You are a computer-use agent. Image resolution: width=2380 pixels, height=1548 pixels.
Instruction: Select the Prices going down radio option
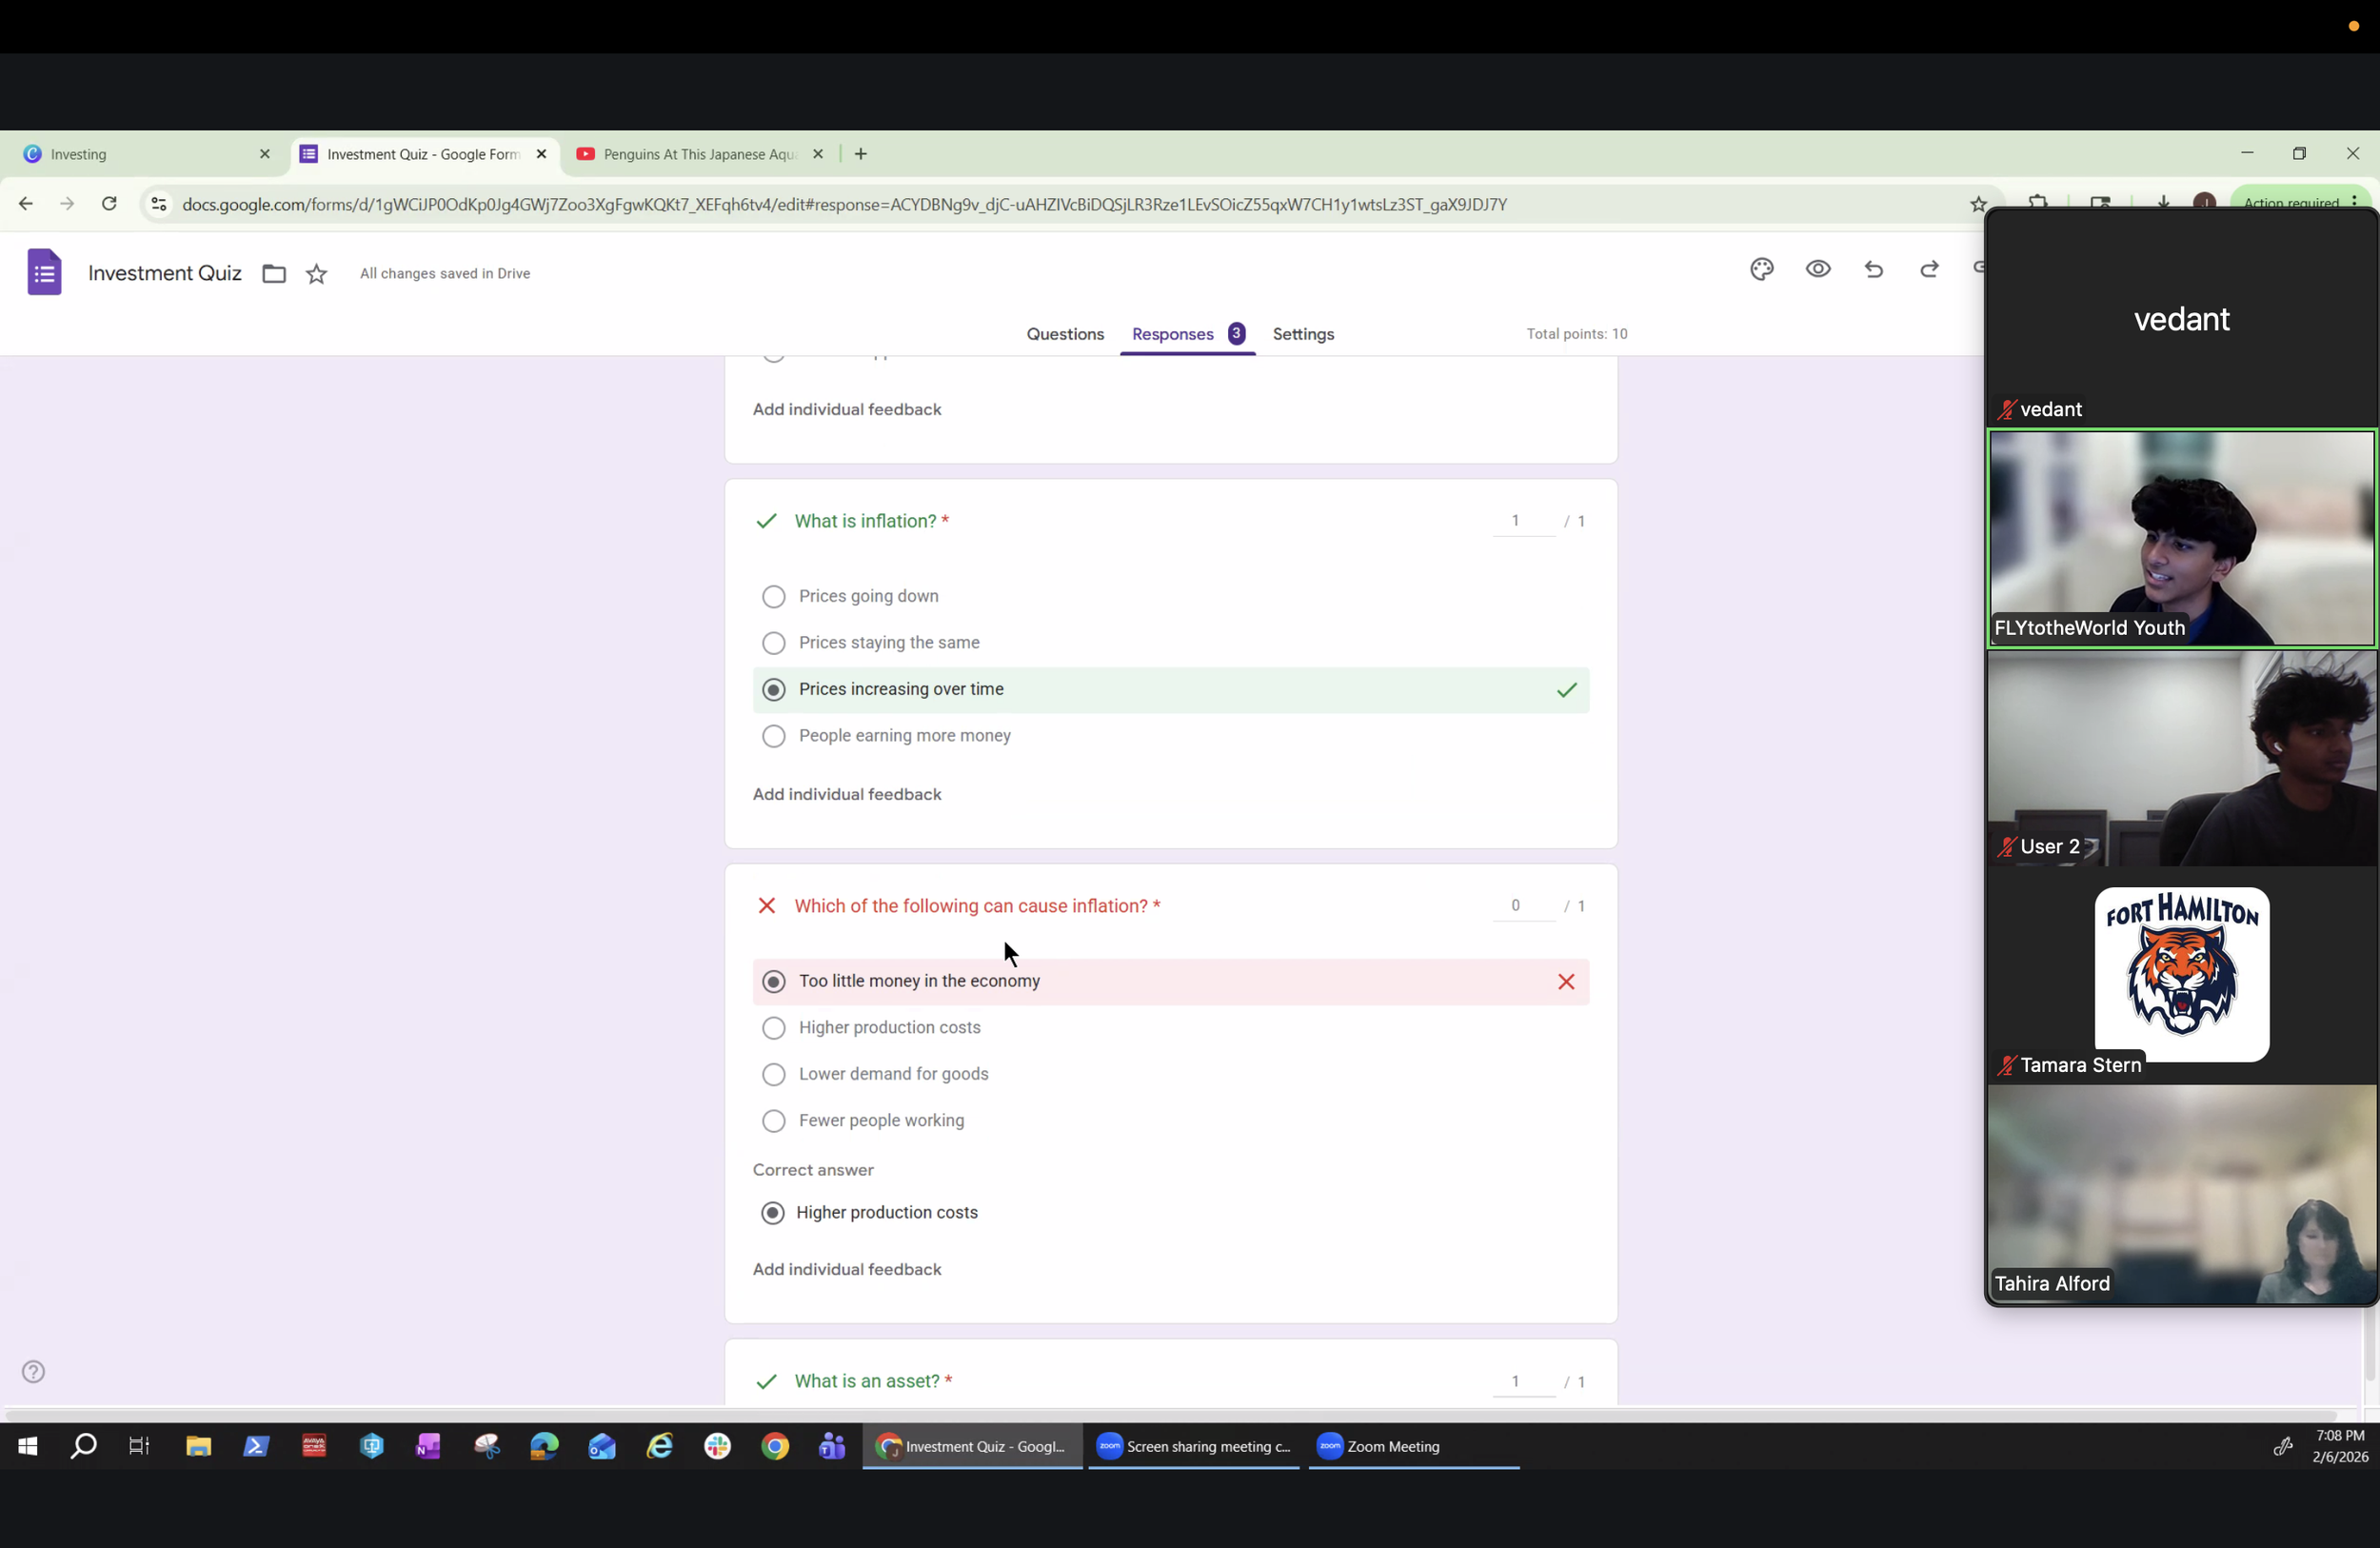(773, 596)
